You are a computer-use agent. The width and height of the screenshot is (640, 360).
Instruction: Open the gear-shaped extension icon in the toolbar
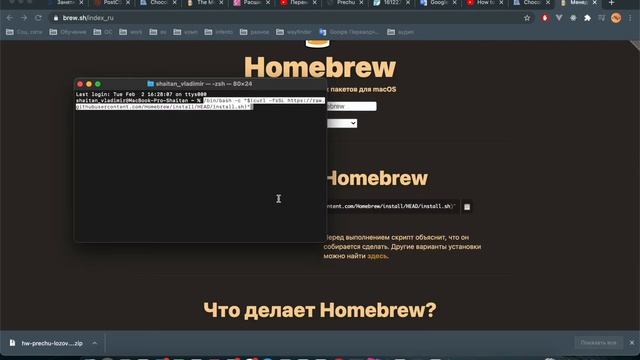pos(573,18)
